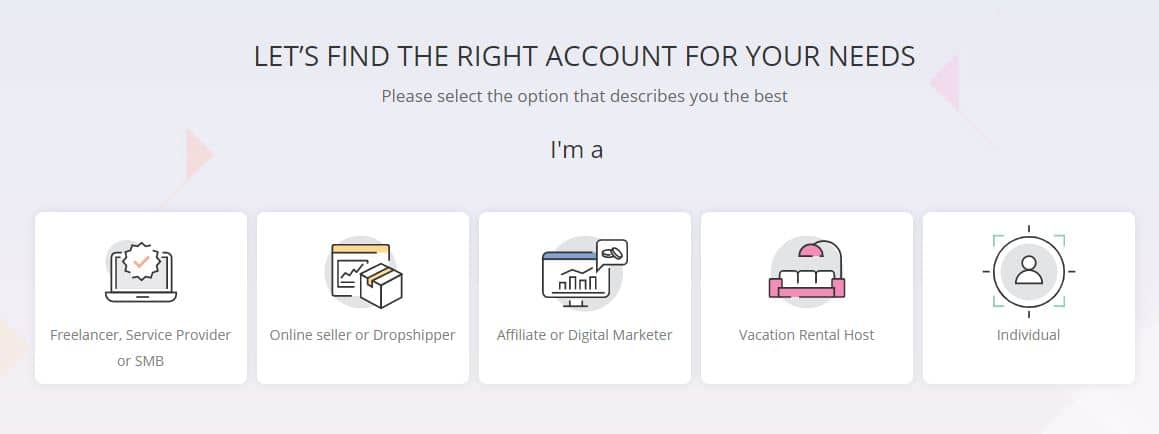Viewport: 1159px width, 434px height.
Task: Choose the "Online seller or Dropshipper" label
Action: pos(363,335)
